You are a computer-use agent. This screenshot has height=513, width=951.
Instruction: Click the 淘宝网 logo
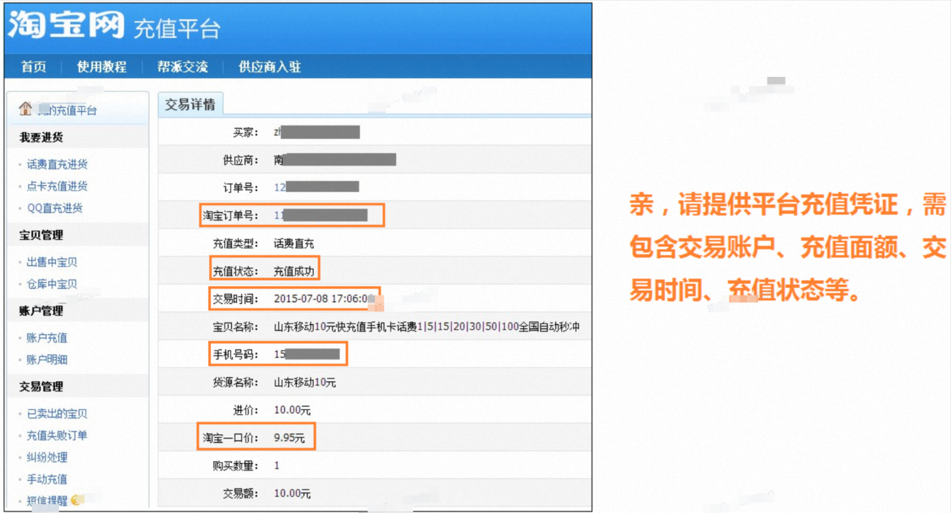(65, 25)
